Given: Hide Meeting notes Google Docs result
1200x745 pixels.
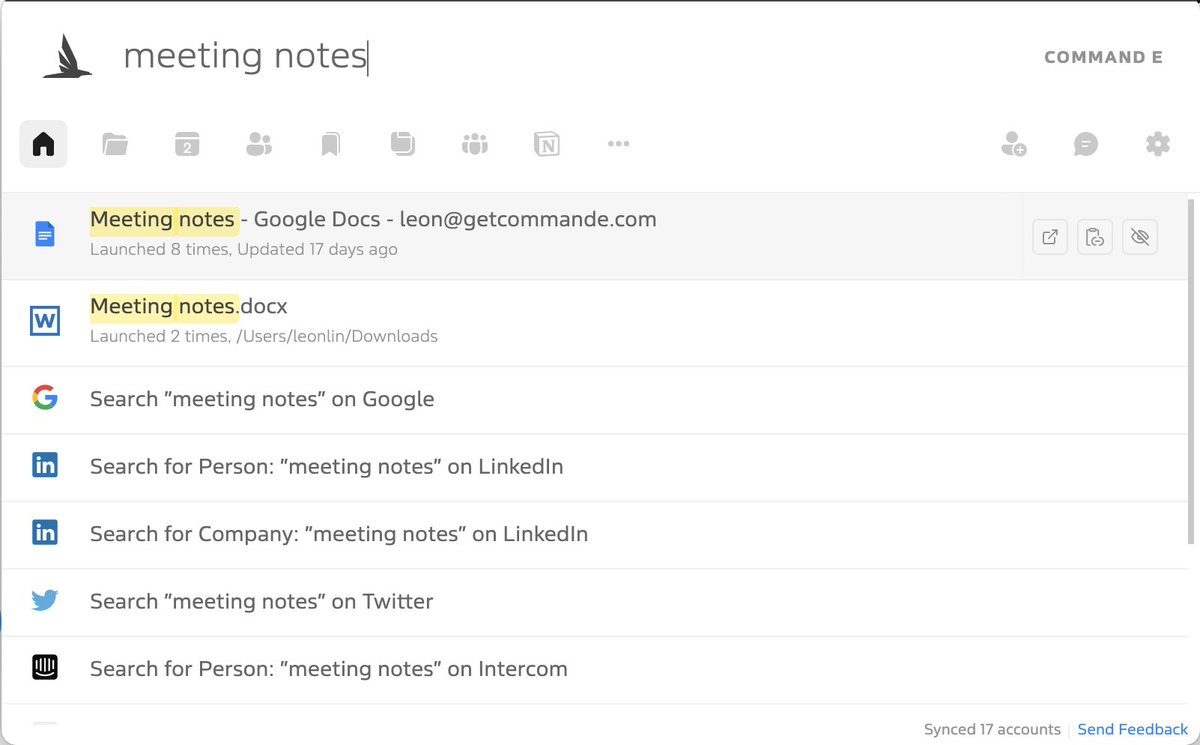Looking at the screenshot, I should (1140, 237).
